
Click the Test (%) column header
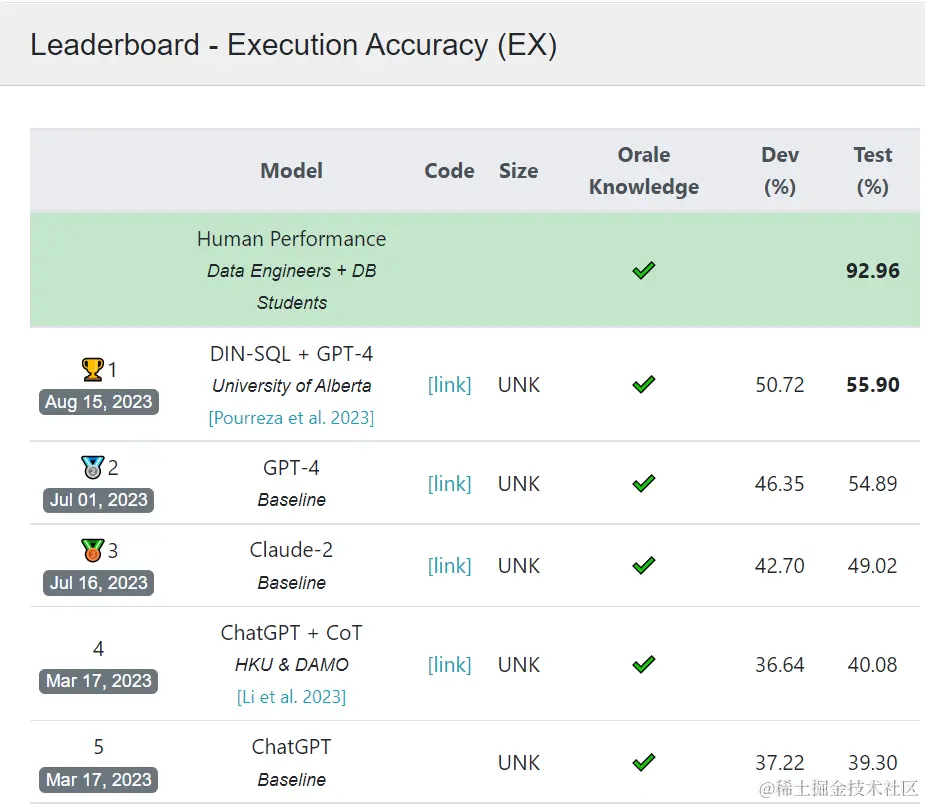872,171
